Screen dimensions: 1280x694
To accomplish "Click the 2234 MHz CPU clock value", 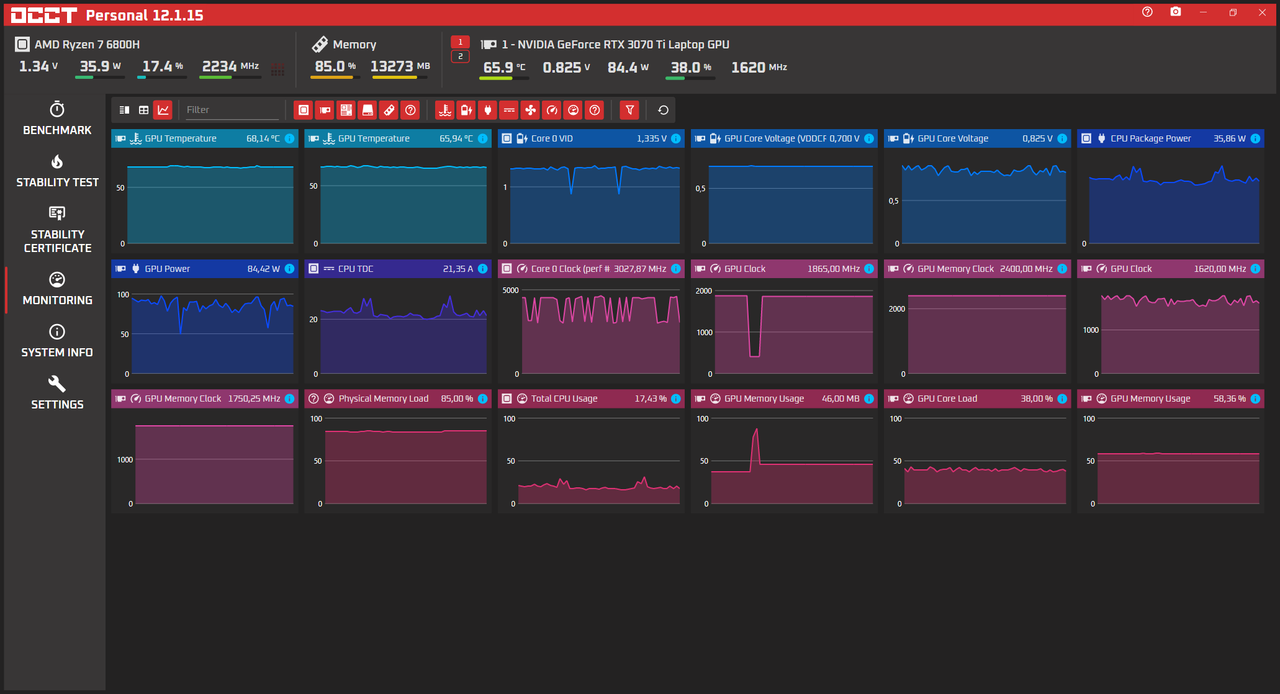I will pos(230,67).
